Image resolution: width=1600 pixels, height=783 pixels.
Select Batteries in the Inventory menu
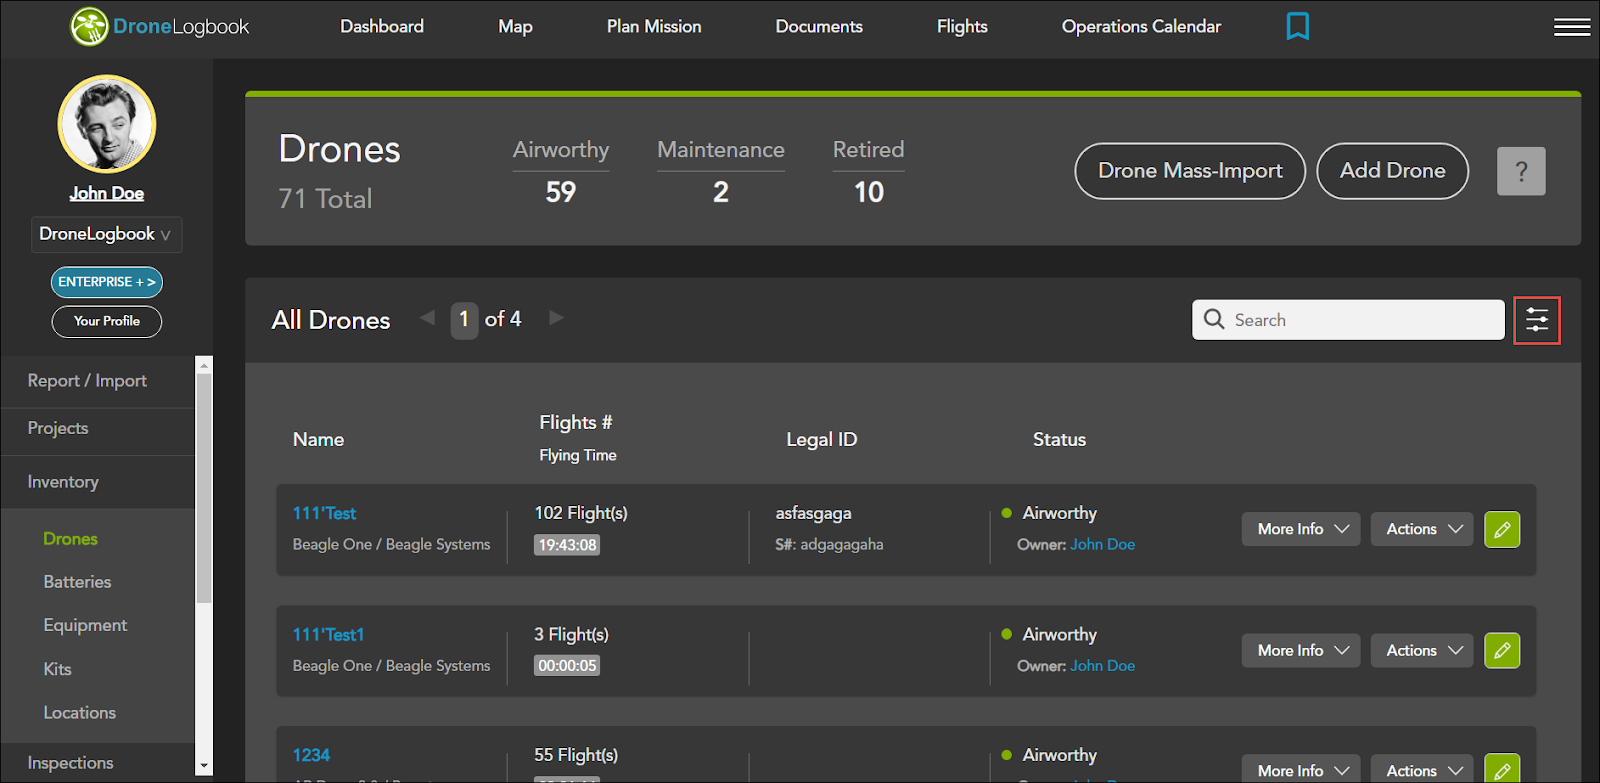click(x=77, y=582)
